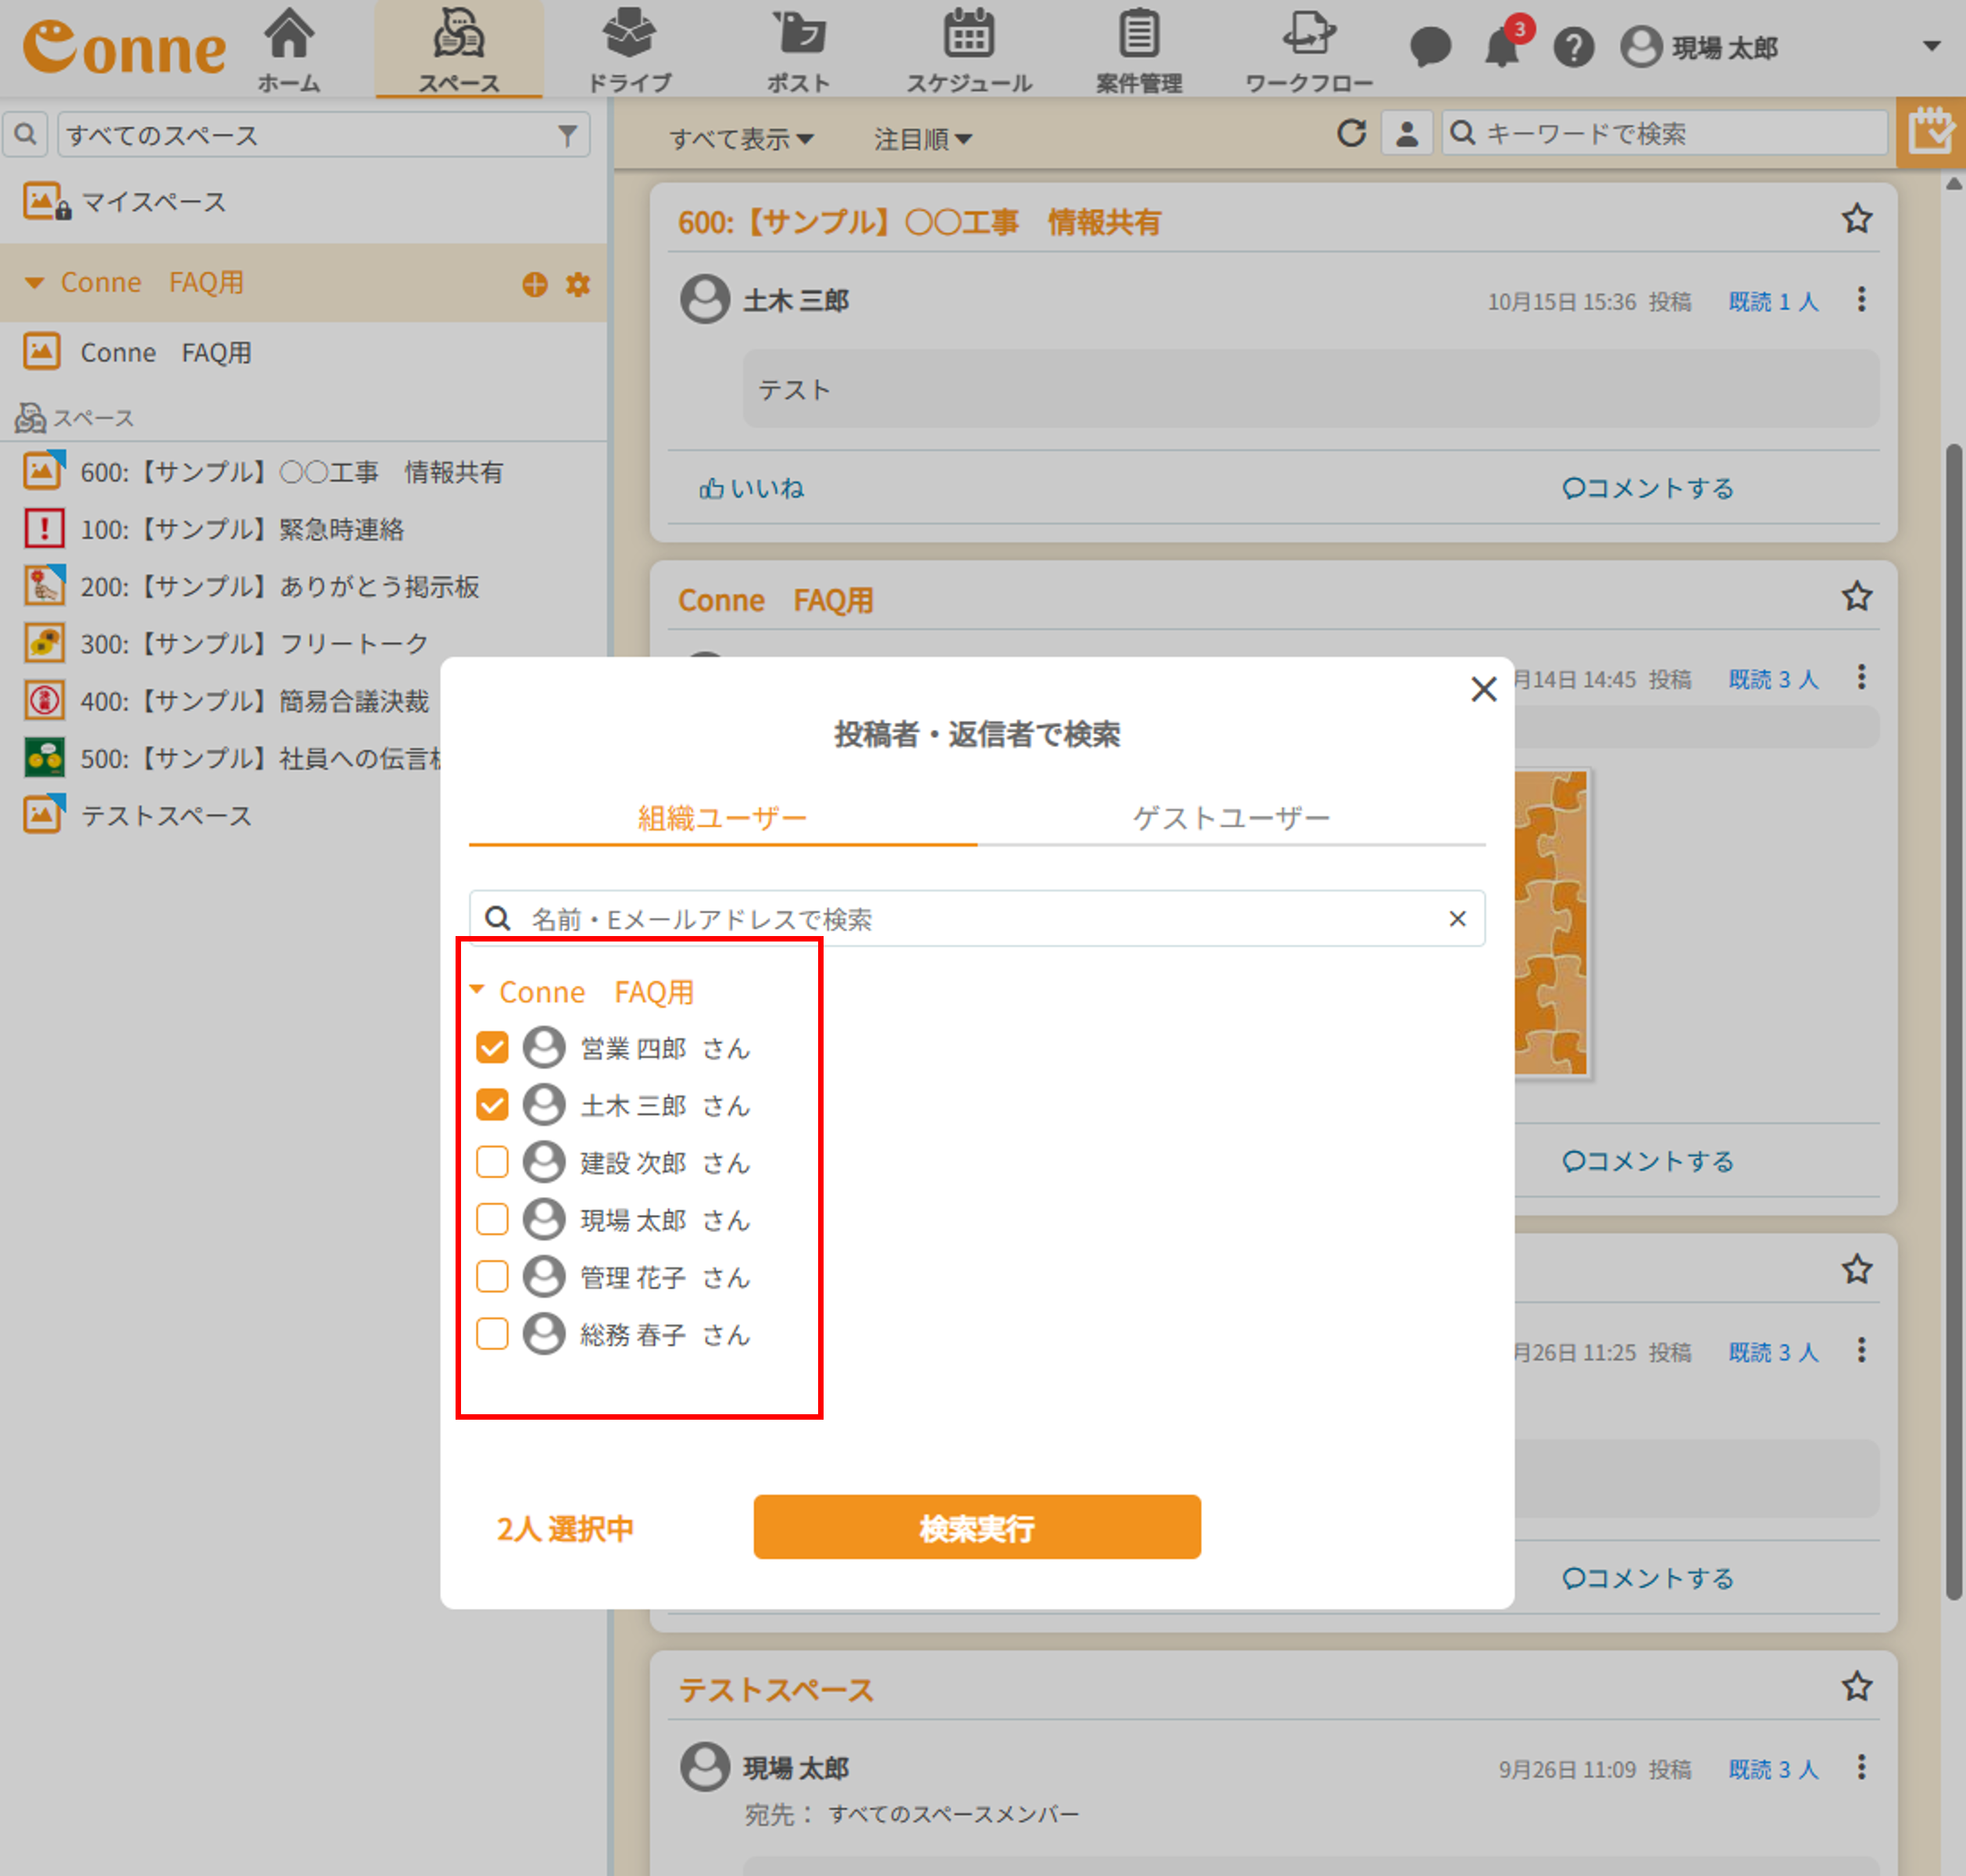The height and width of the screenshot is (1876, 1966).
Task: Star the 600 サンプル 情報共有 post
Action: (1856, 219)
